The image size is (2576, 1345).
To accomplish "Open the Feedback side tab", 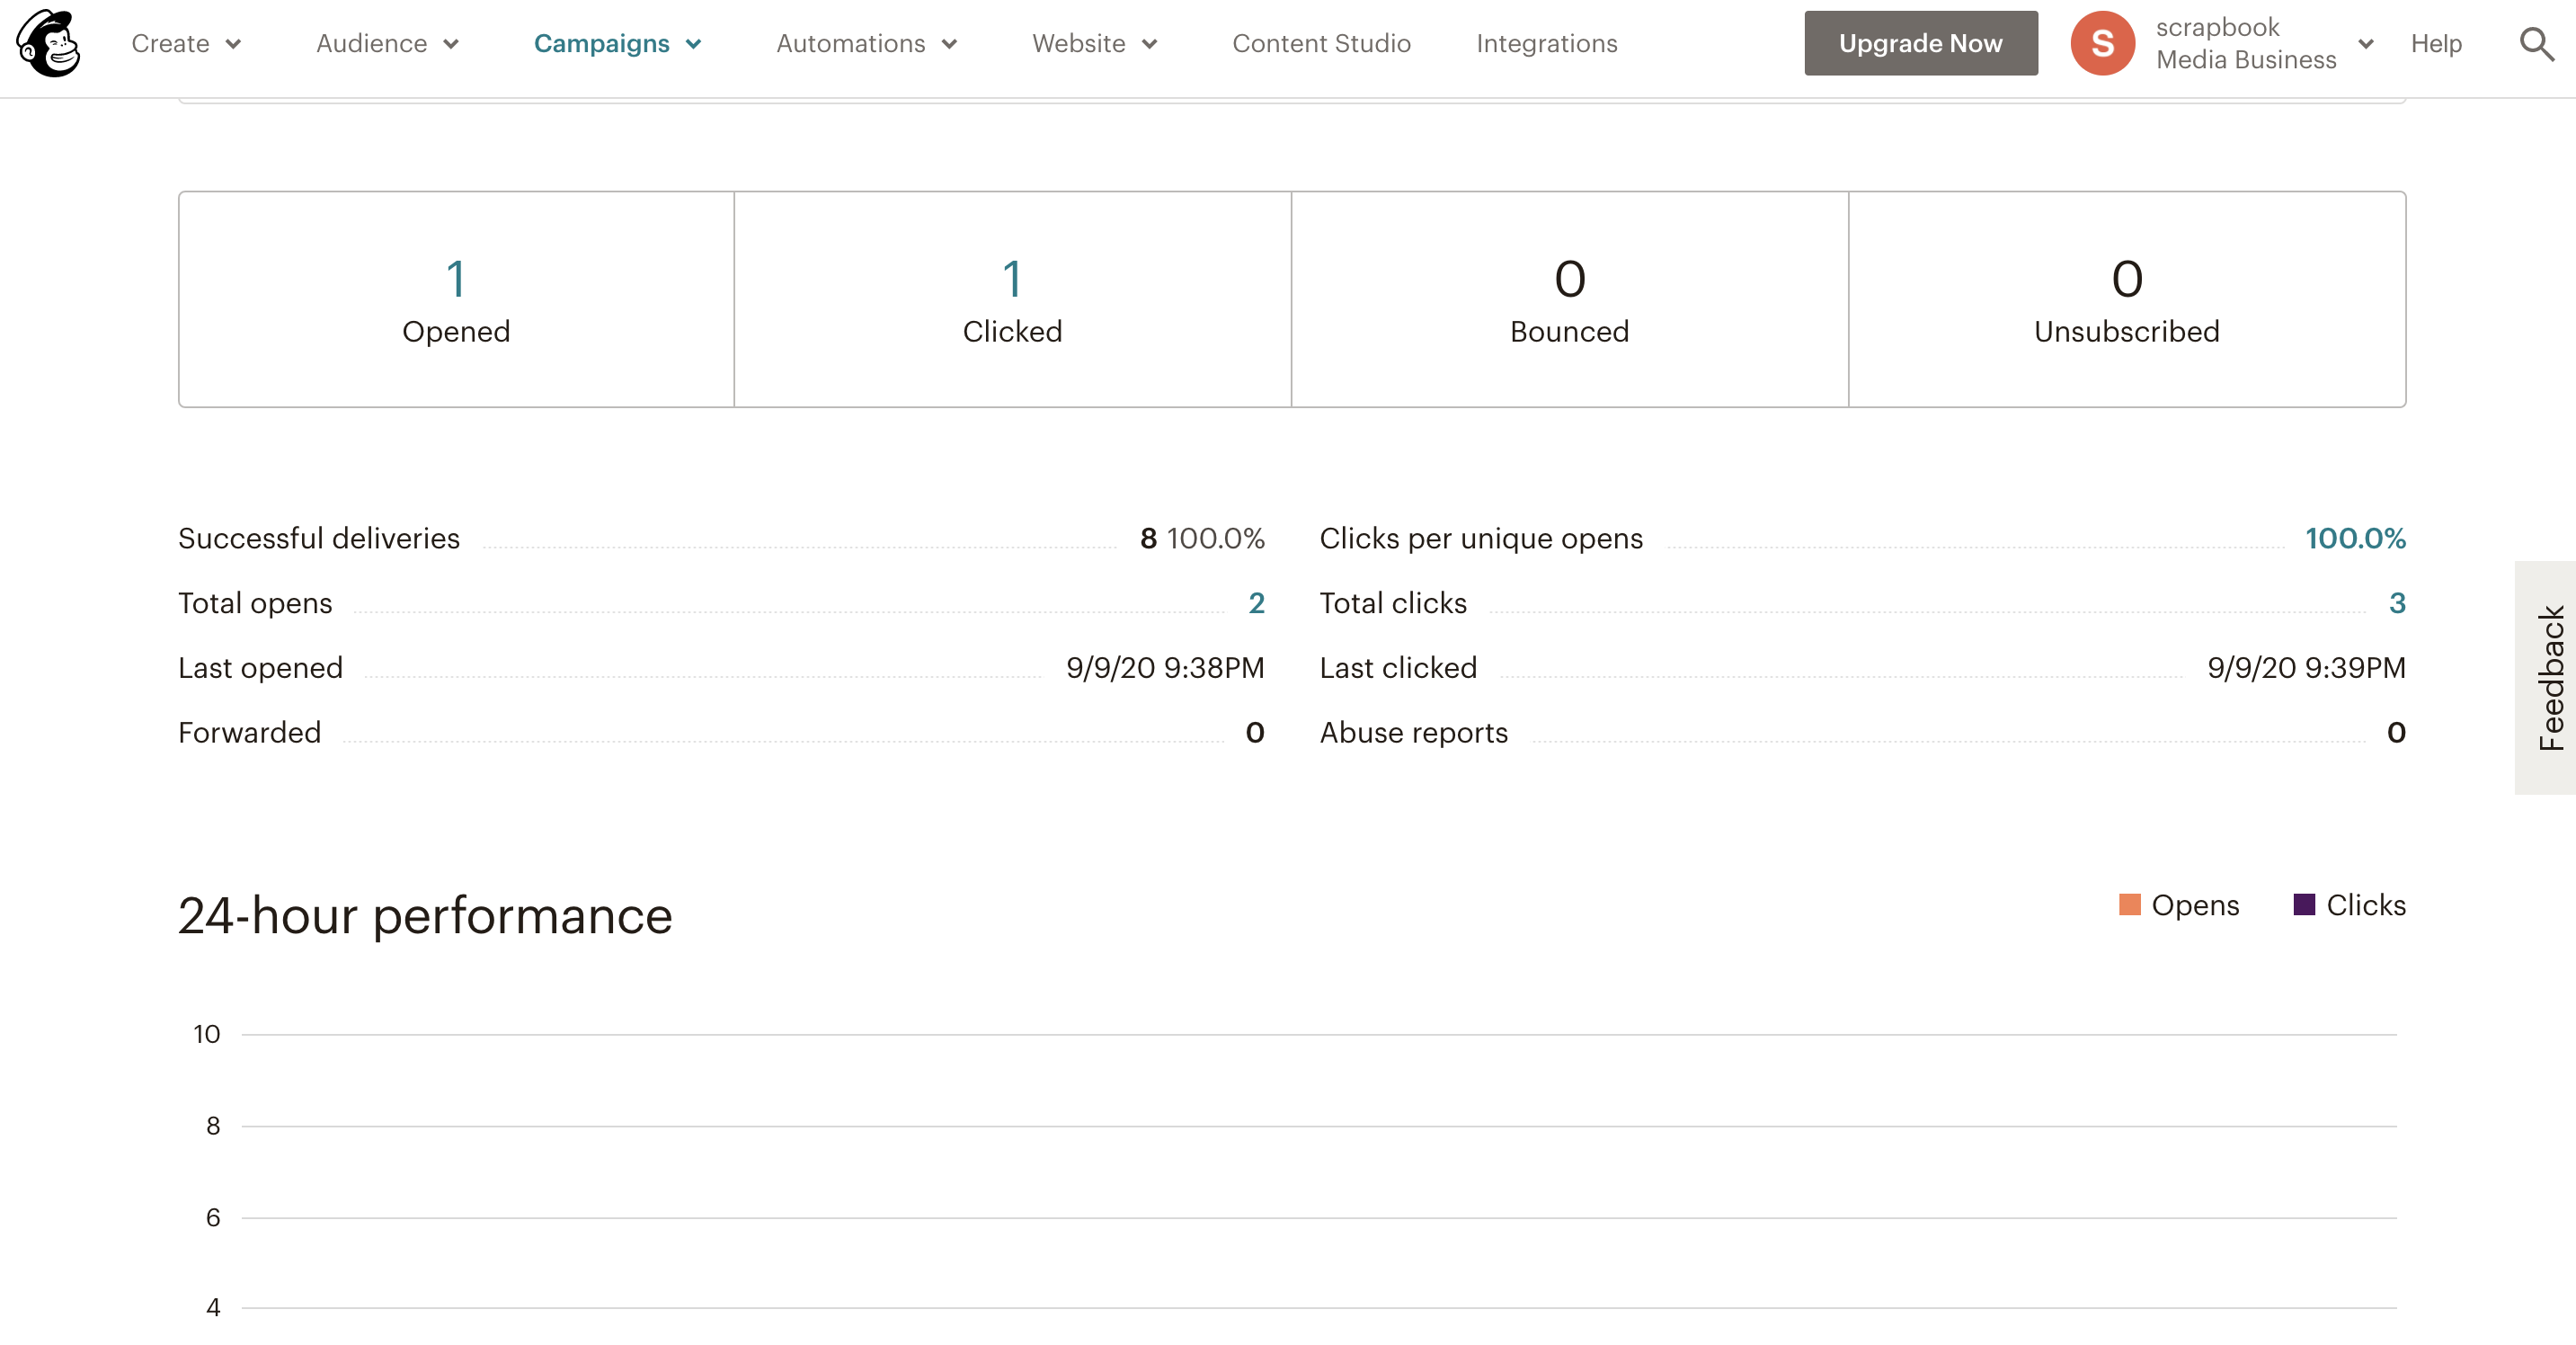I will (x=2548, y=677).
